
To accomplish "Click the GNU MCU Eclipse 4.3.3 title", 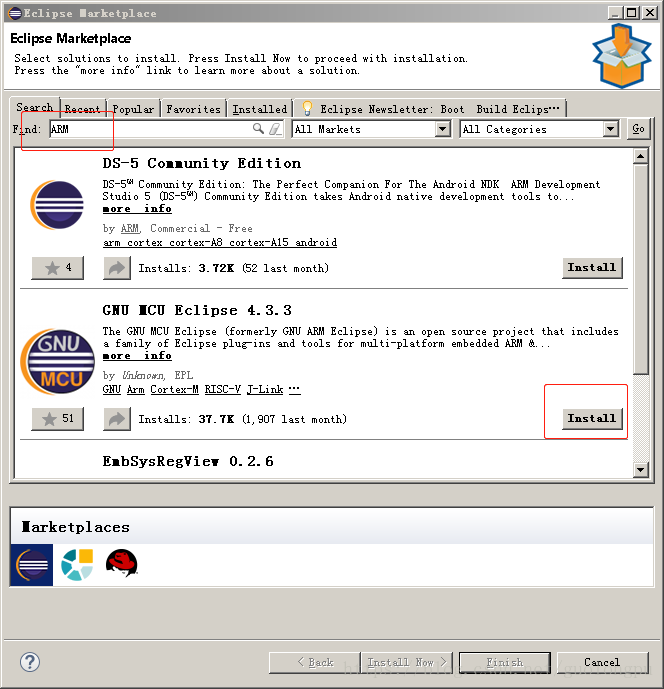I will click(197, 310).
